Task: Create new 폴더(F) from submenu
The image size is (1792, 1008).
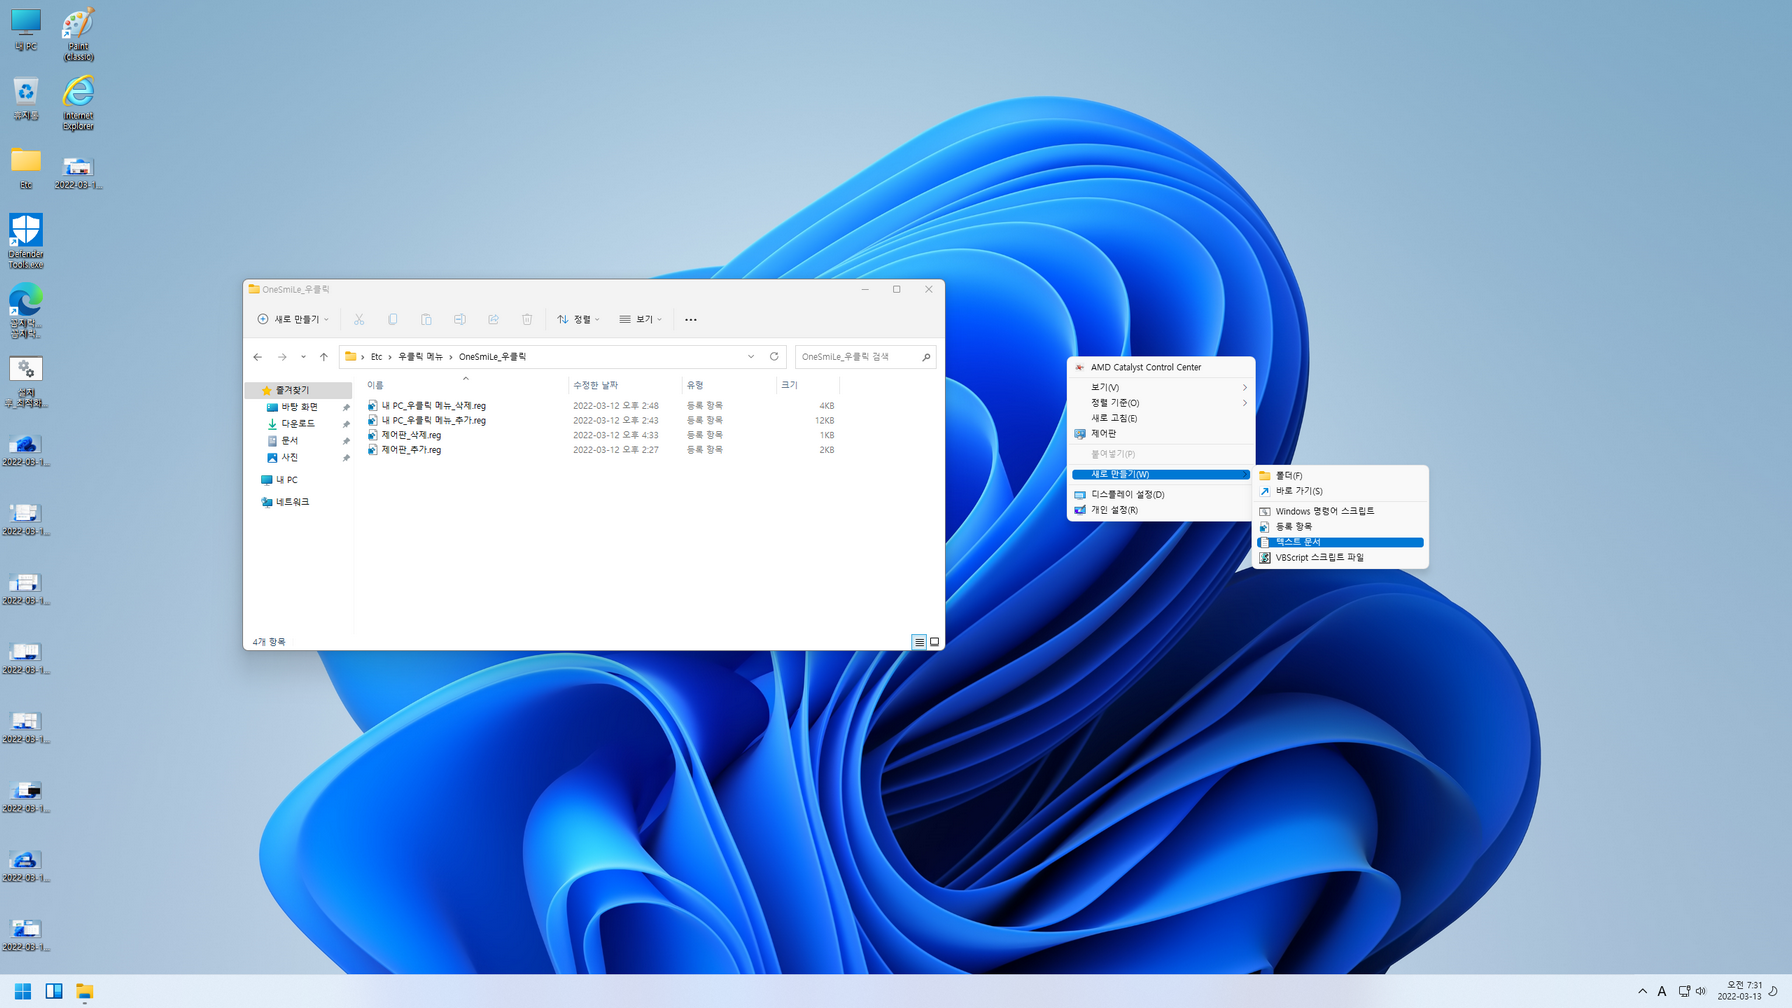Action: [1340, 476]
